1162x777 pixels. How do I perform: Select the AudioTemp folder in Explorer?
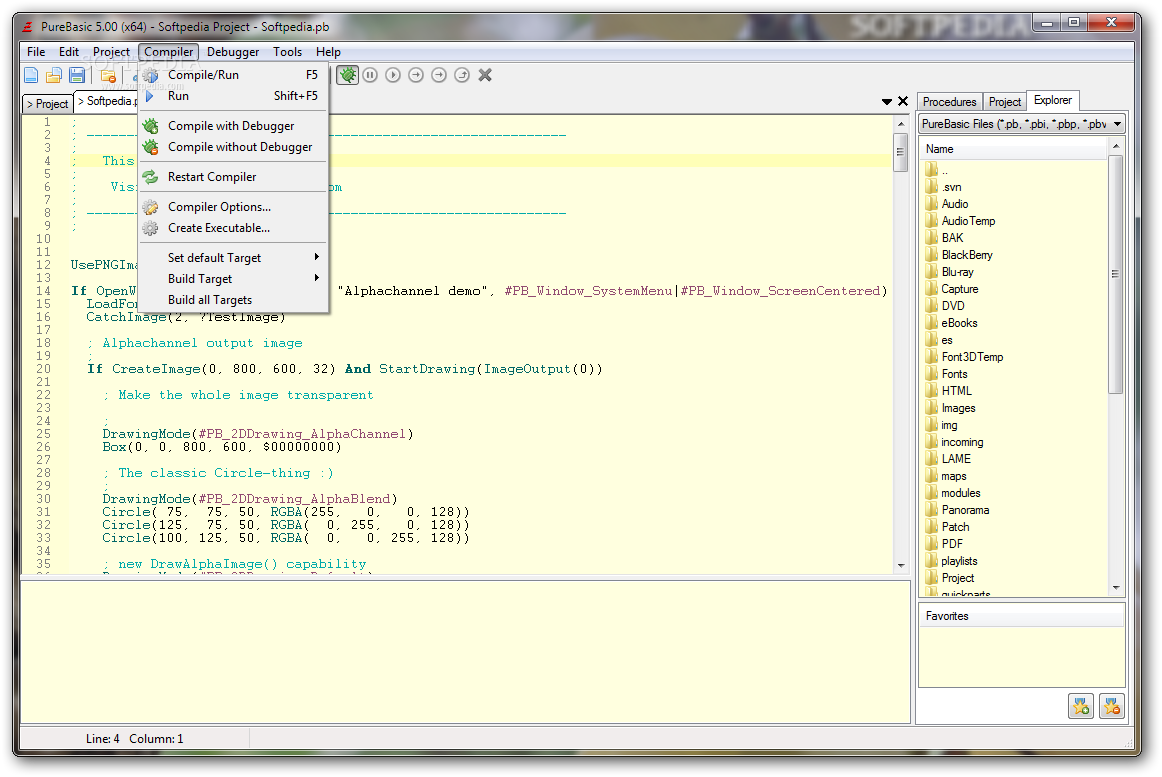pos(968,221)
